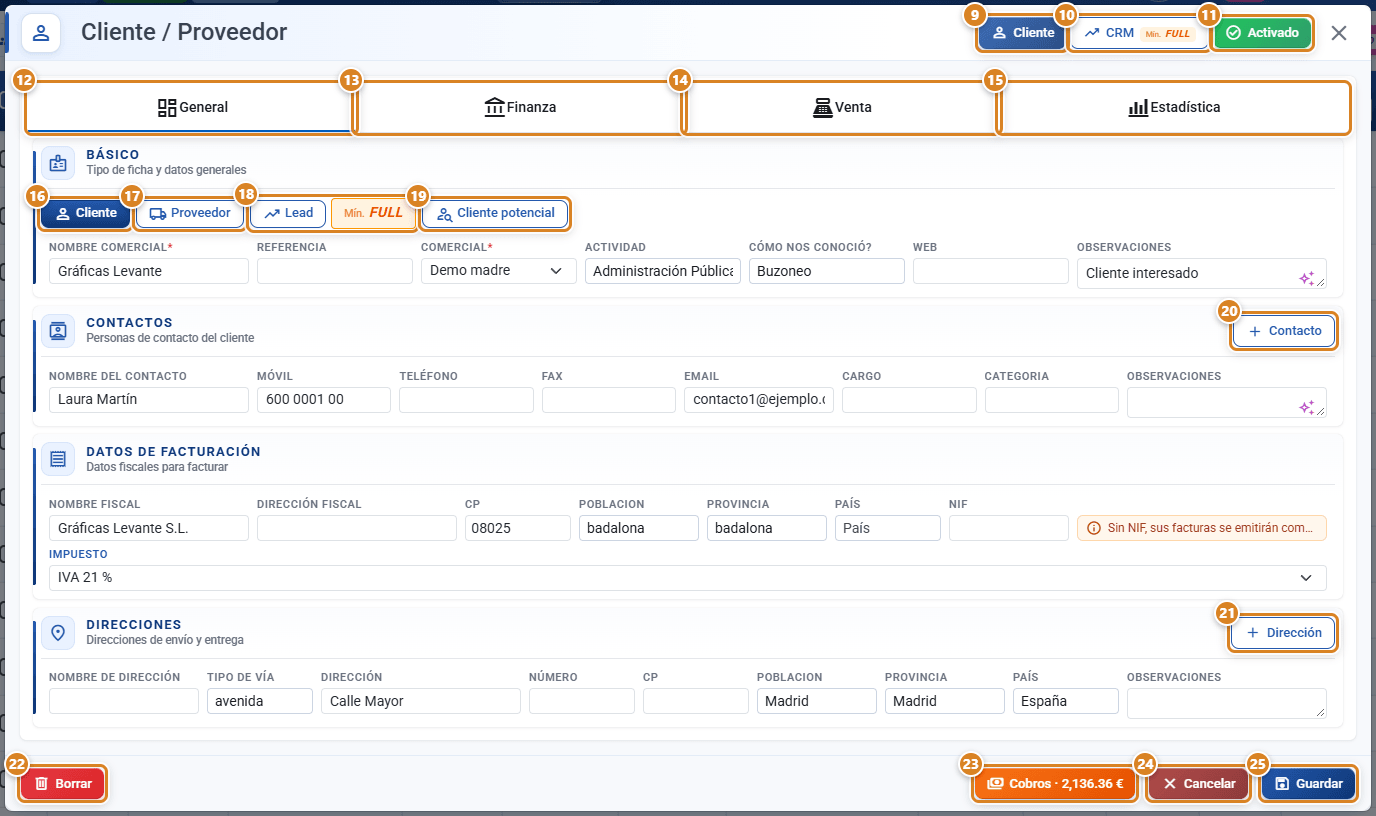Click the DIRECCIONES location pin icon
Viewport: 1376px width, 816px height.
58,632
